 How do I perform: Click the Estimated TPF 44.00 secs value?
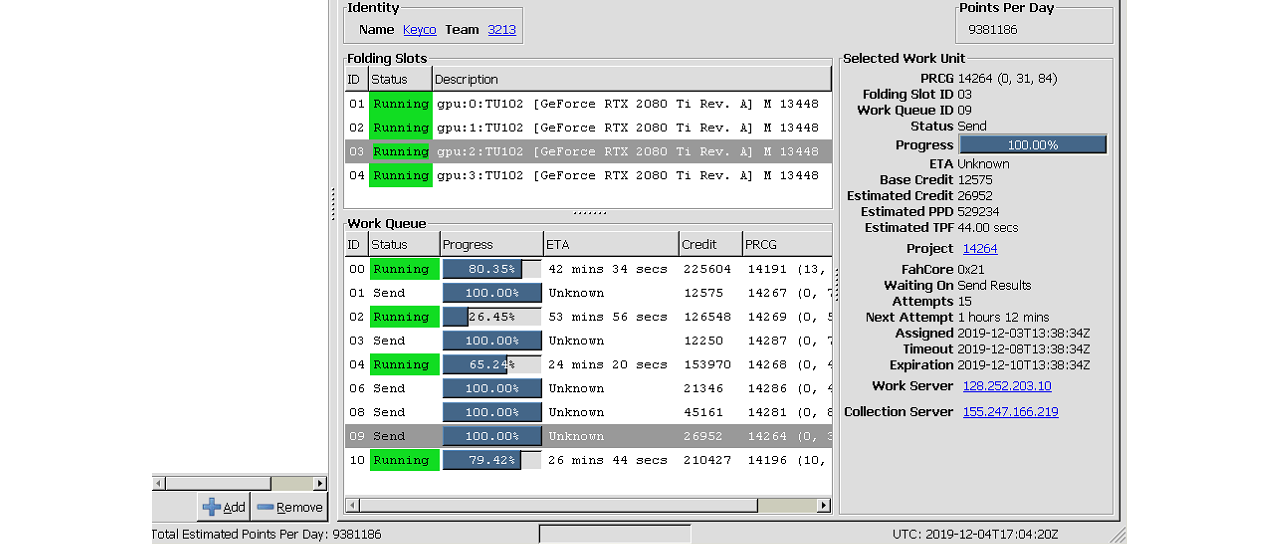(988, 228)
